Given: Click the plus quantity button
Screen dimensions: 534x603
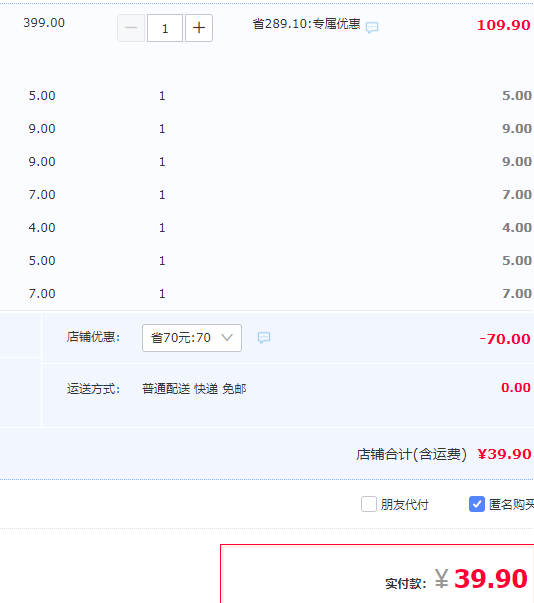Looking at the screenshot, I should click(x=199, y=28).
